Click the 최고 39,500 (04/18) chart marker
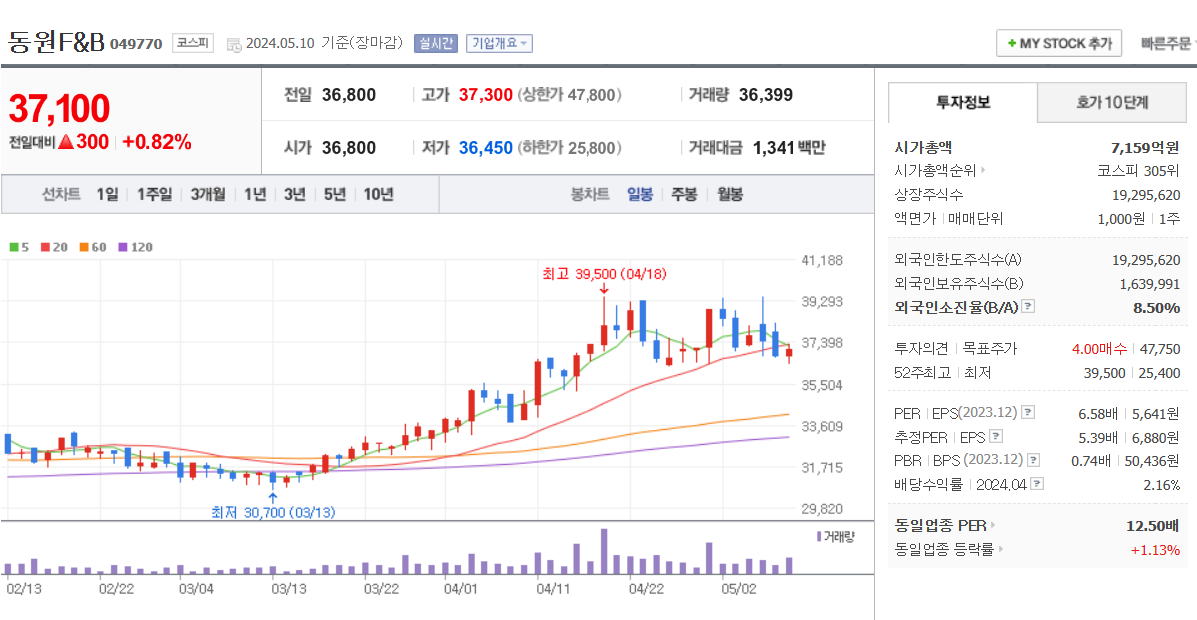Image resolution: width=1197 pixels, height=620 pixels. pyautogui.click(x=604, y=273)
